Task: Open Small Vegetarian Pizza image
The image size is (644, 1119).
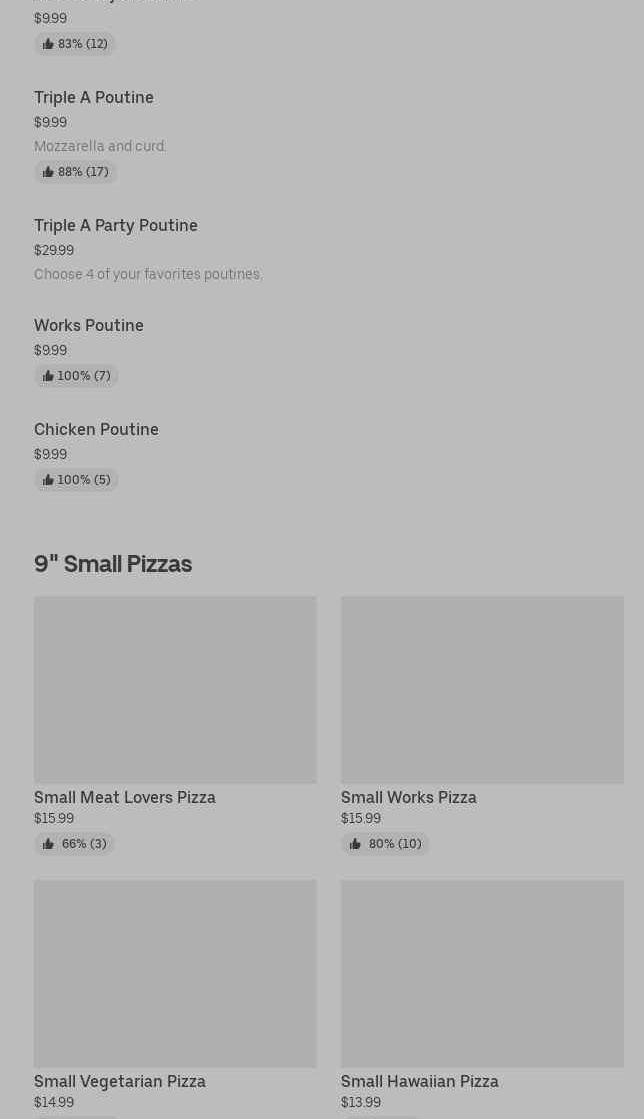Action: coord(175,973)
